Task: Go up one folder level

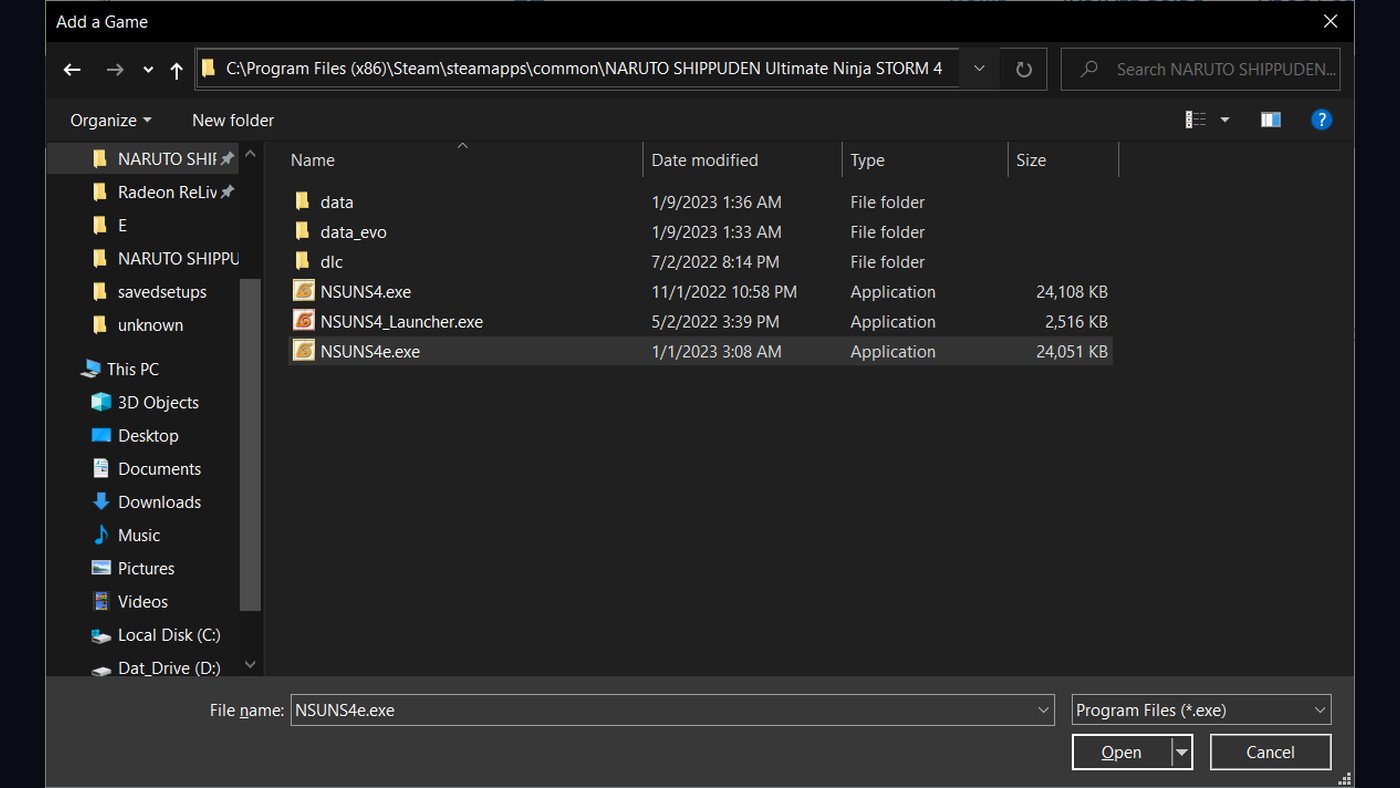Action: 177,69
